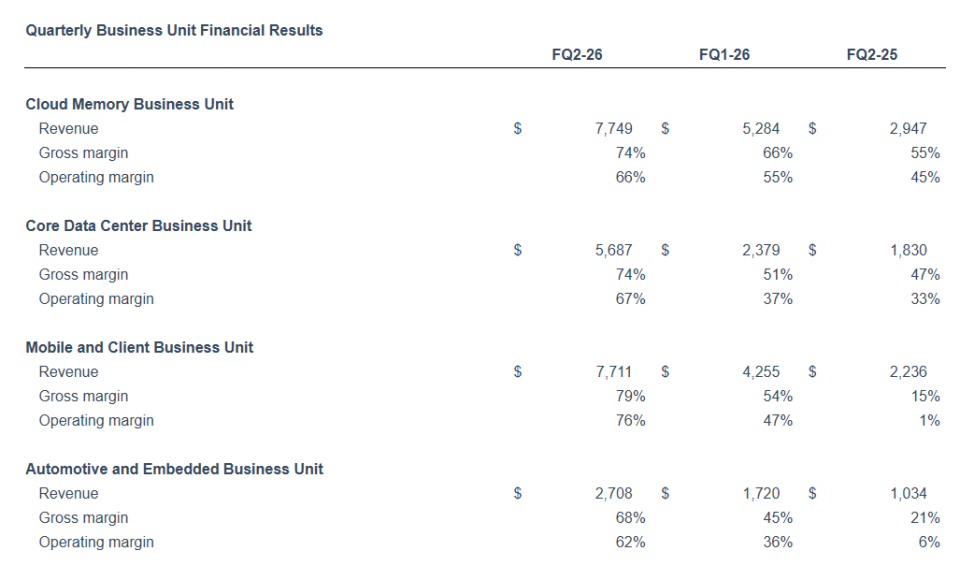Click Mobile and Client gross margin 79%

pos(630,397)
